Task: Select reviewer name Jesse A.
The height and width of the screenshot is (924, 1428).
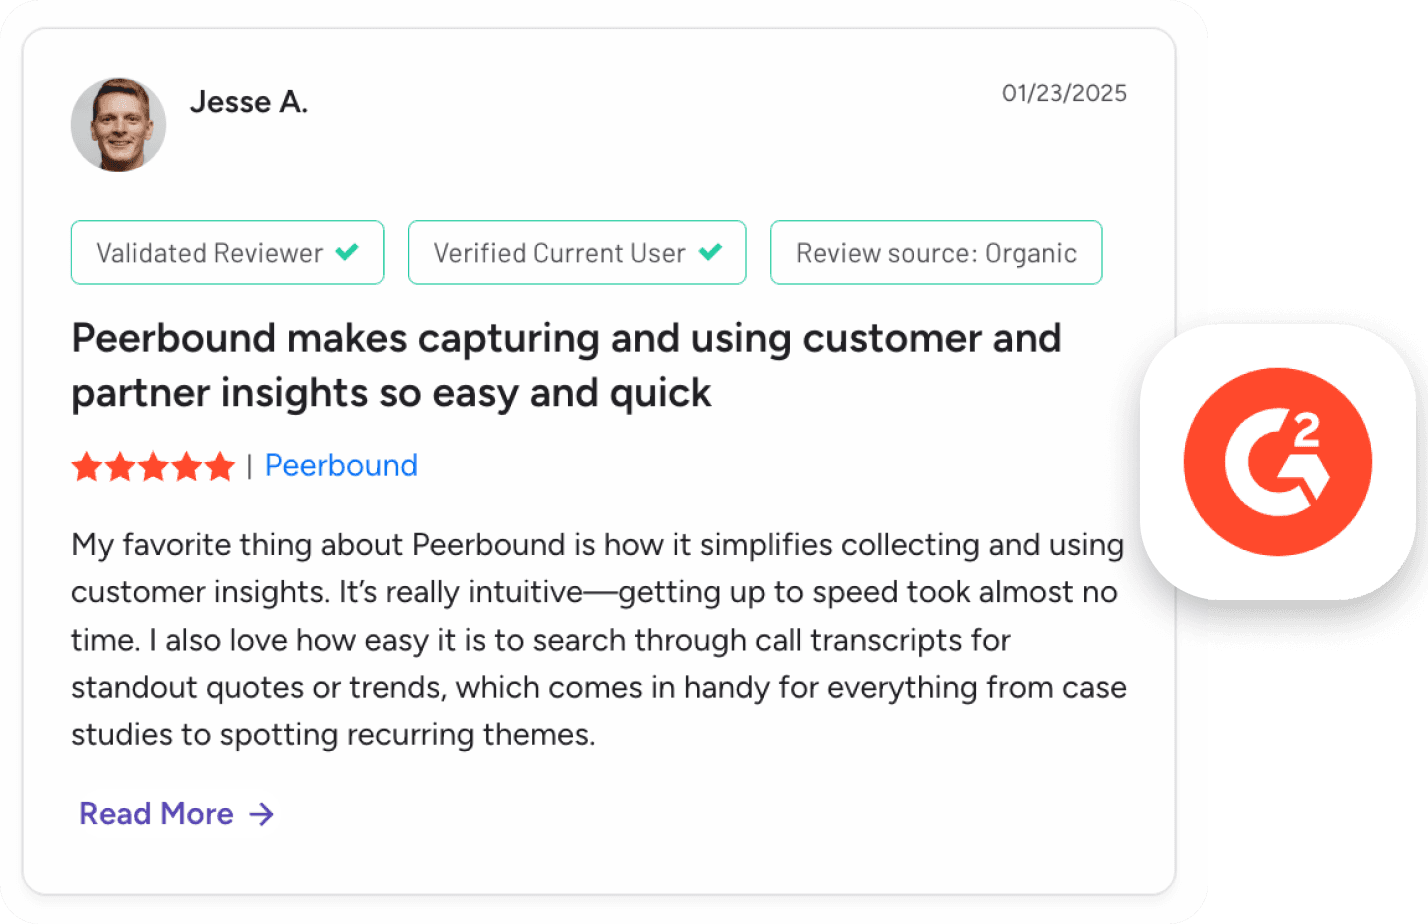Action: click(248, 101)
